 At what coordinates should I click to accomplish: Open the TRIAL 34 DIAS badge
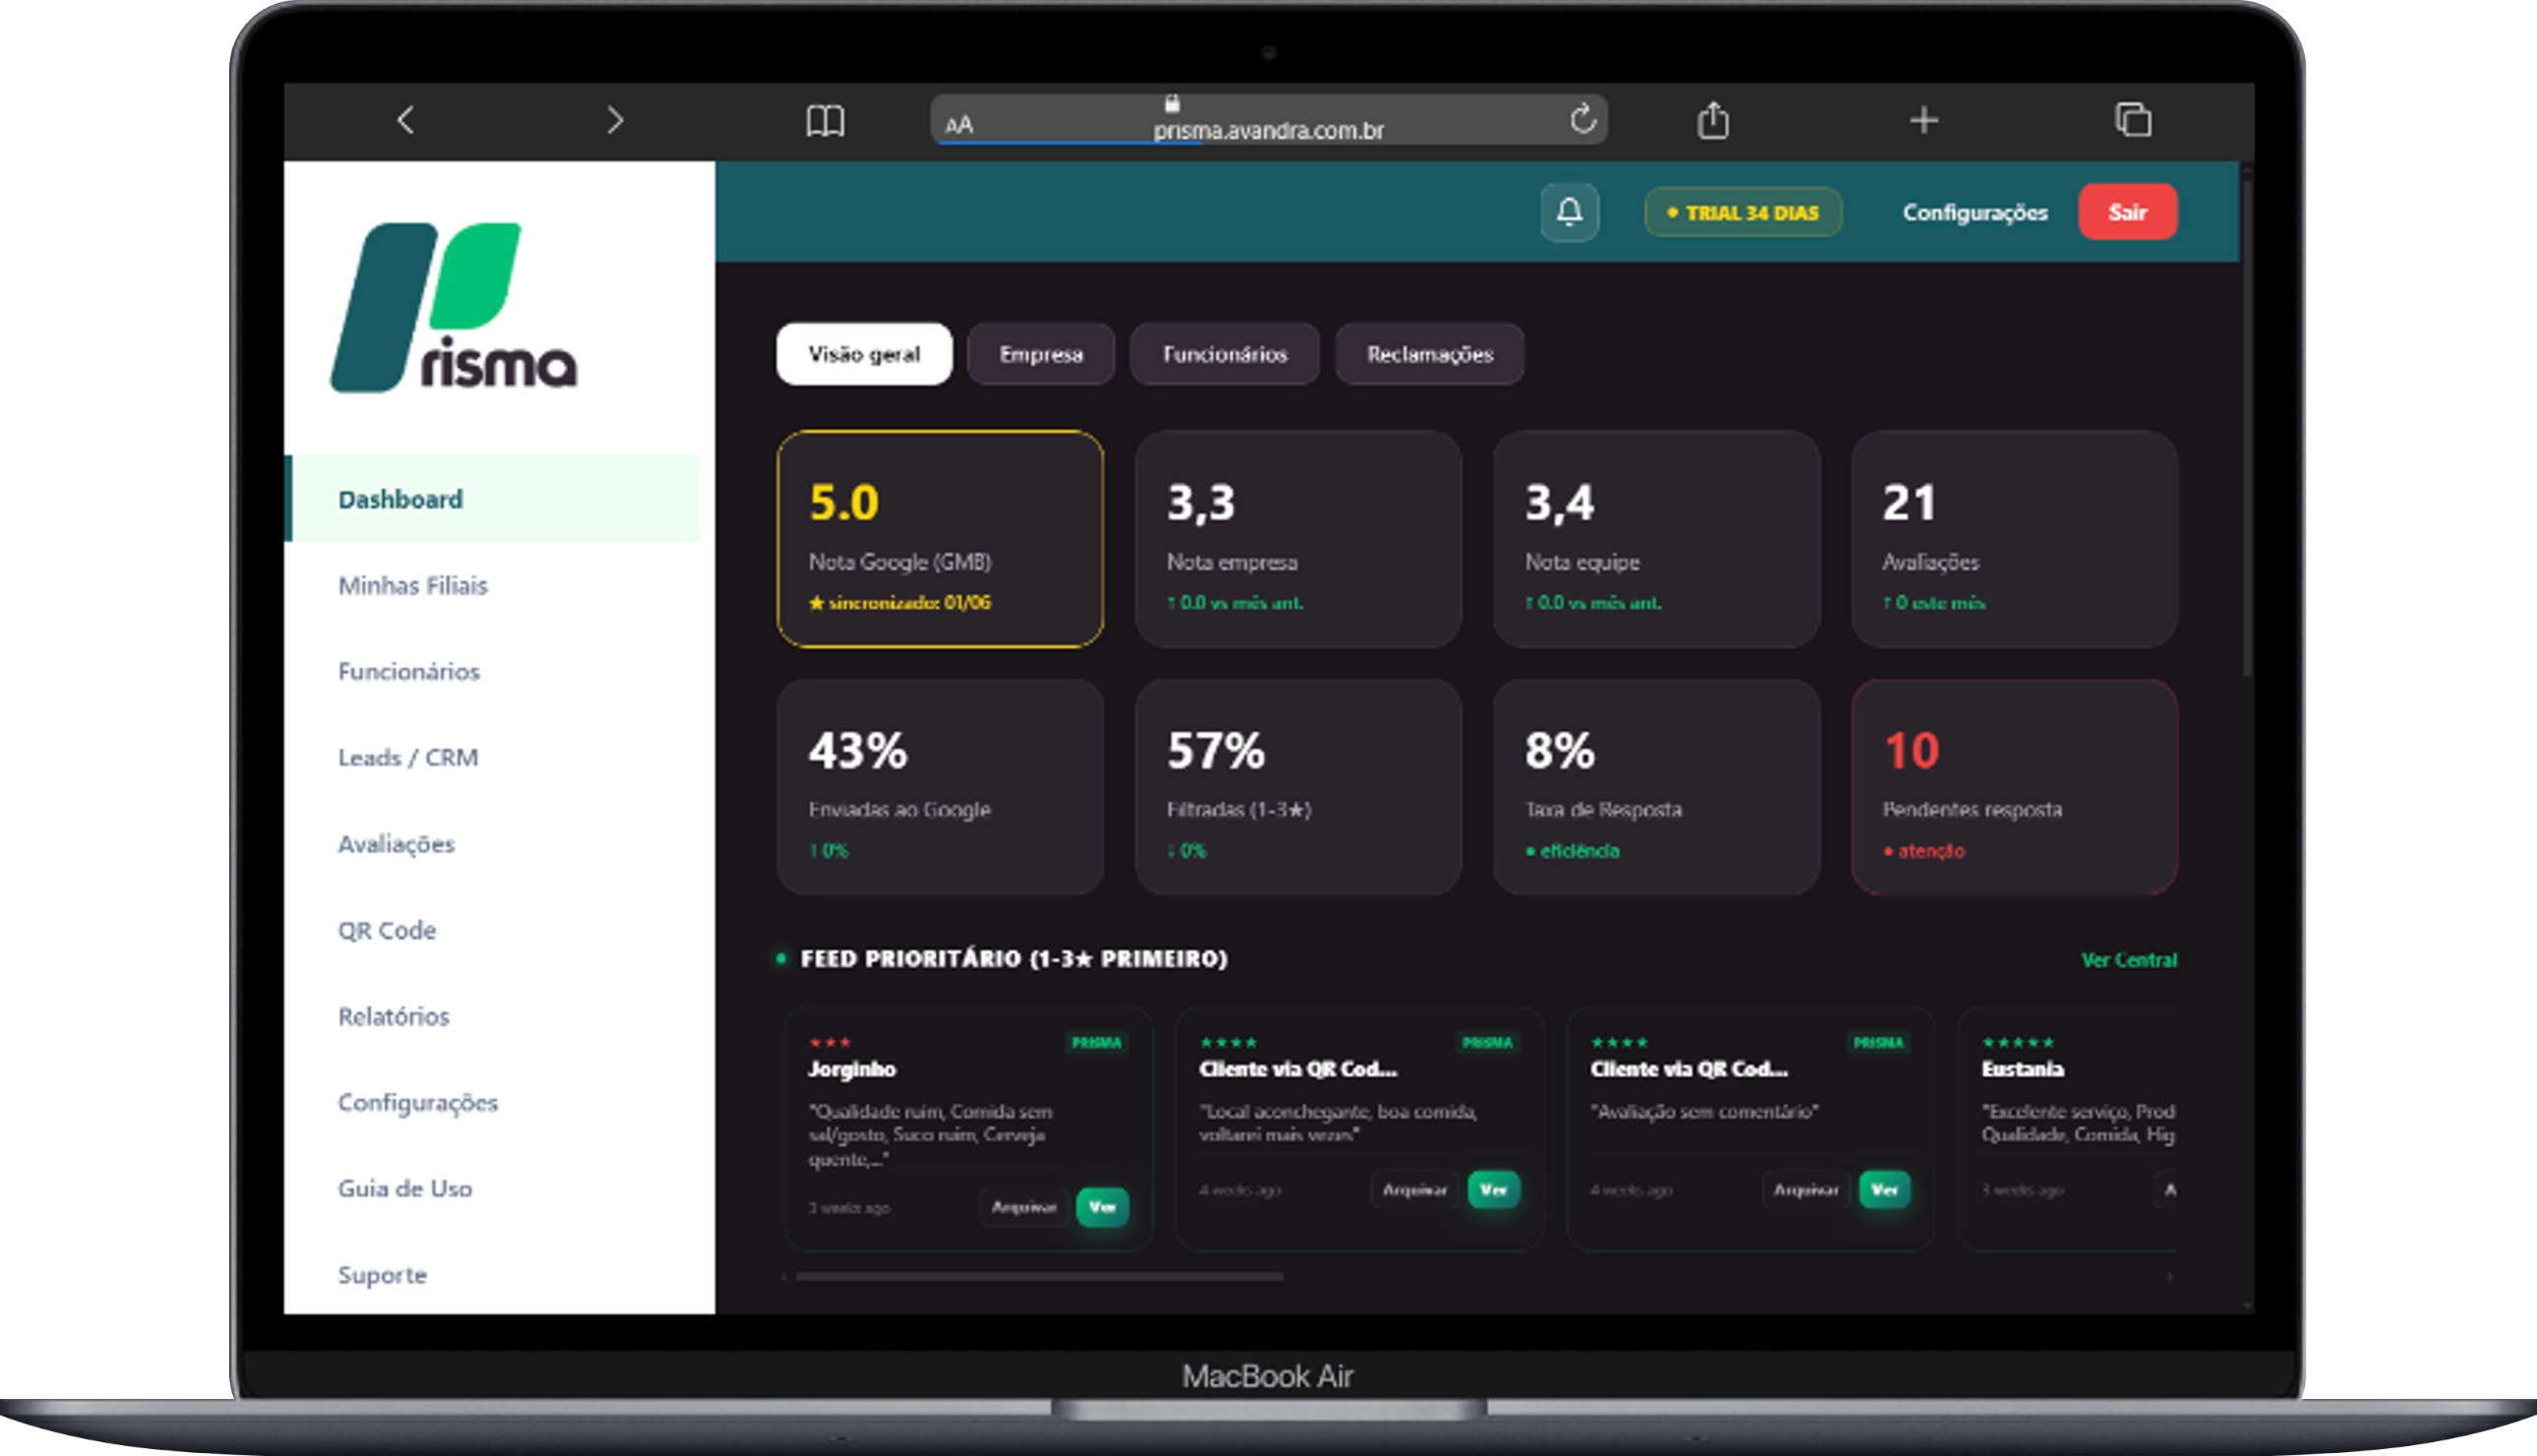tap(1743, 212)
